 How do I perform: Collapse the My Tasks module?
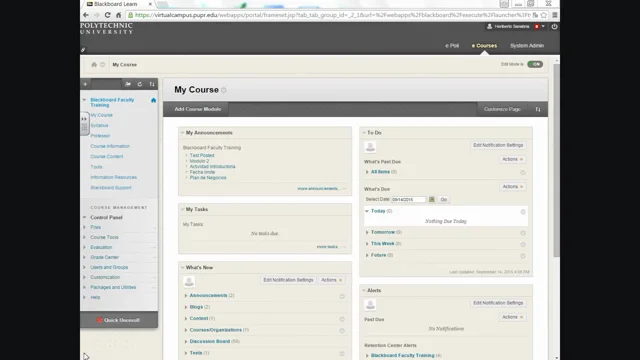182,209
